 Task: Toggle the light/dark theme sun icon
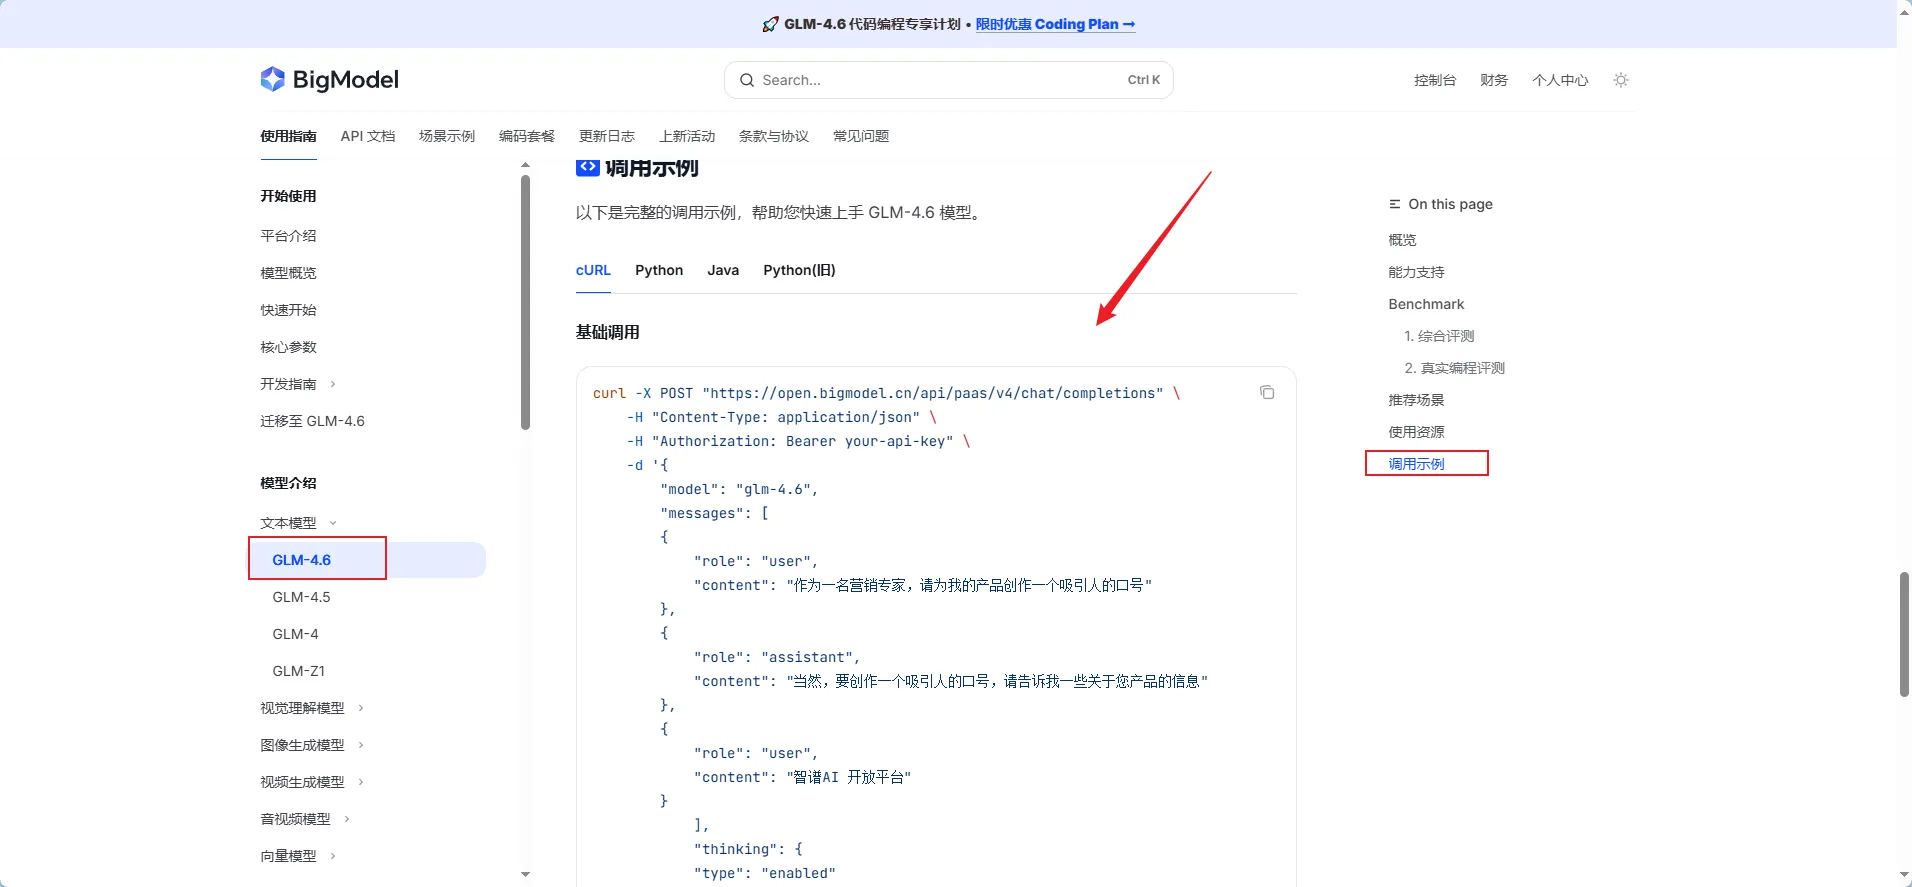(x=1621, y=80)
